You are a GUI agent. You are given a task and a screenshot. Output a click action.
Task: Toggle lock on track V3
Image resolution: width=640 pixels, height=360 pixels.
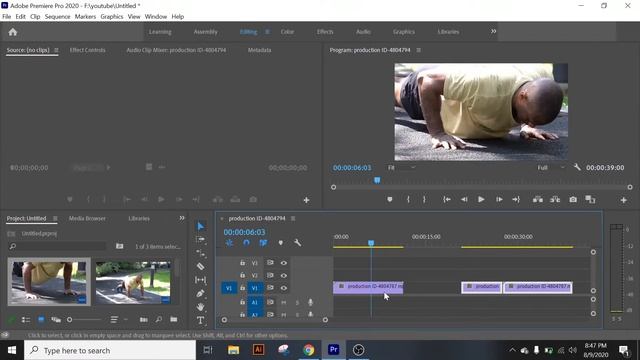pyautogui.click(x=242, y=263)
